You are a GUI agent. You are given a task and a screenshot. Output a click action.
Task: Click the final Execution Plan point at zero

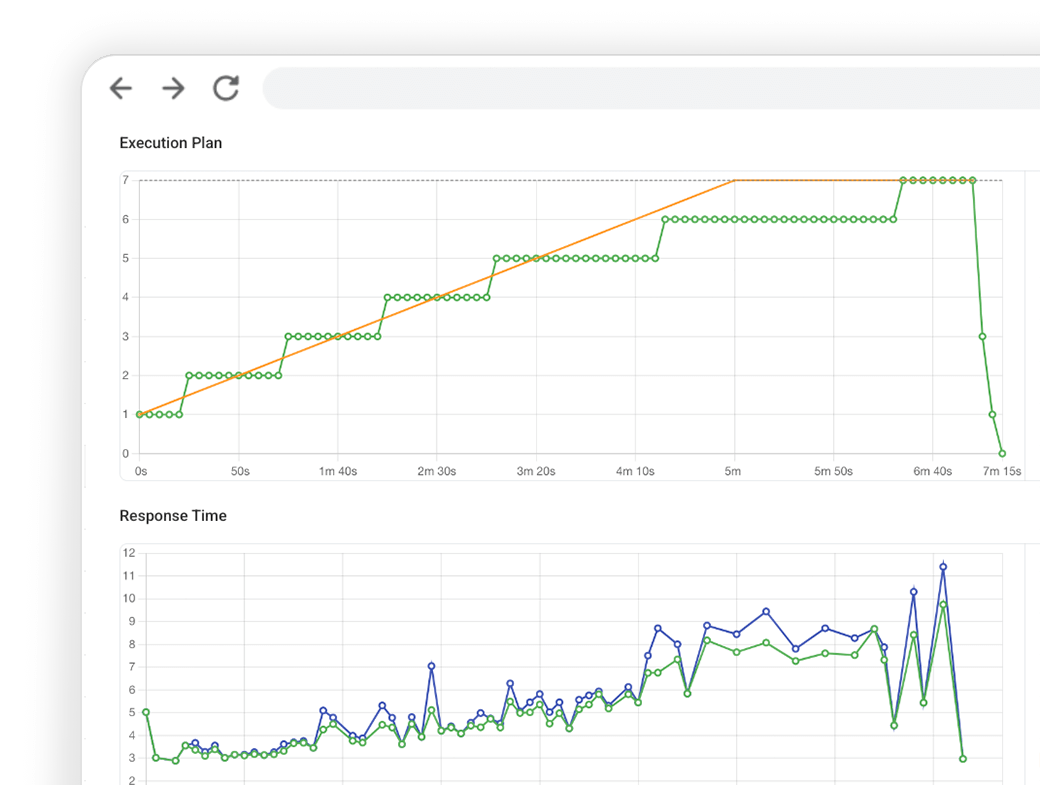[x=1002, y=453]
